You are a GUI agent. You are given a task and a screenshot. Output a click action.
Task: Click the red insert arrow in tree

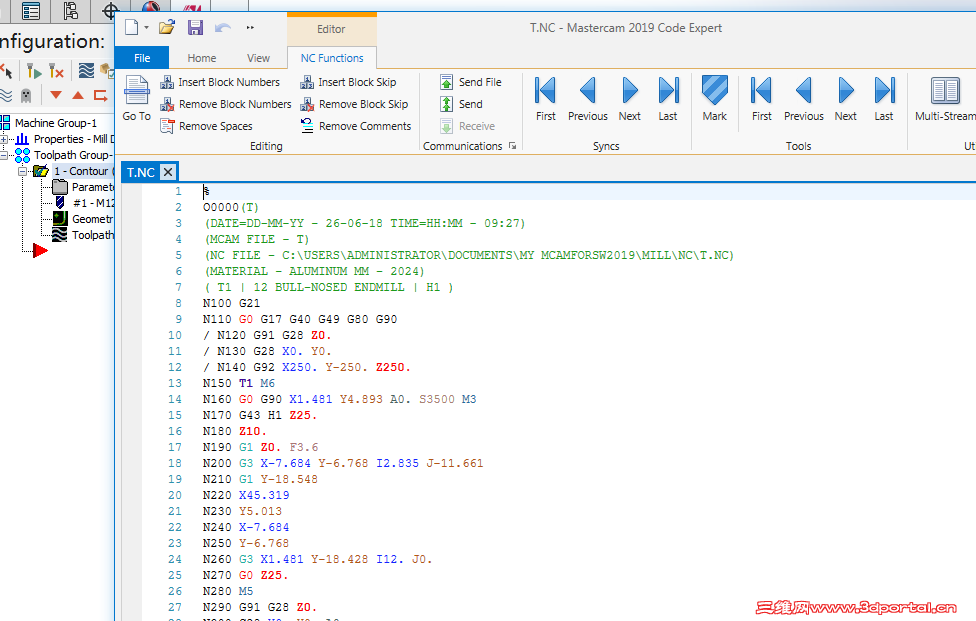click(40, 251)
